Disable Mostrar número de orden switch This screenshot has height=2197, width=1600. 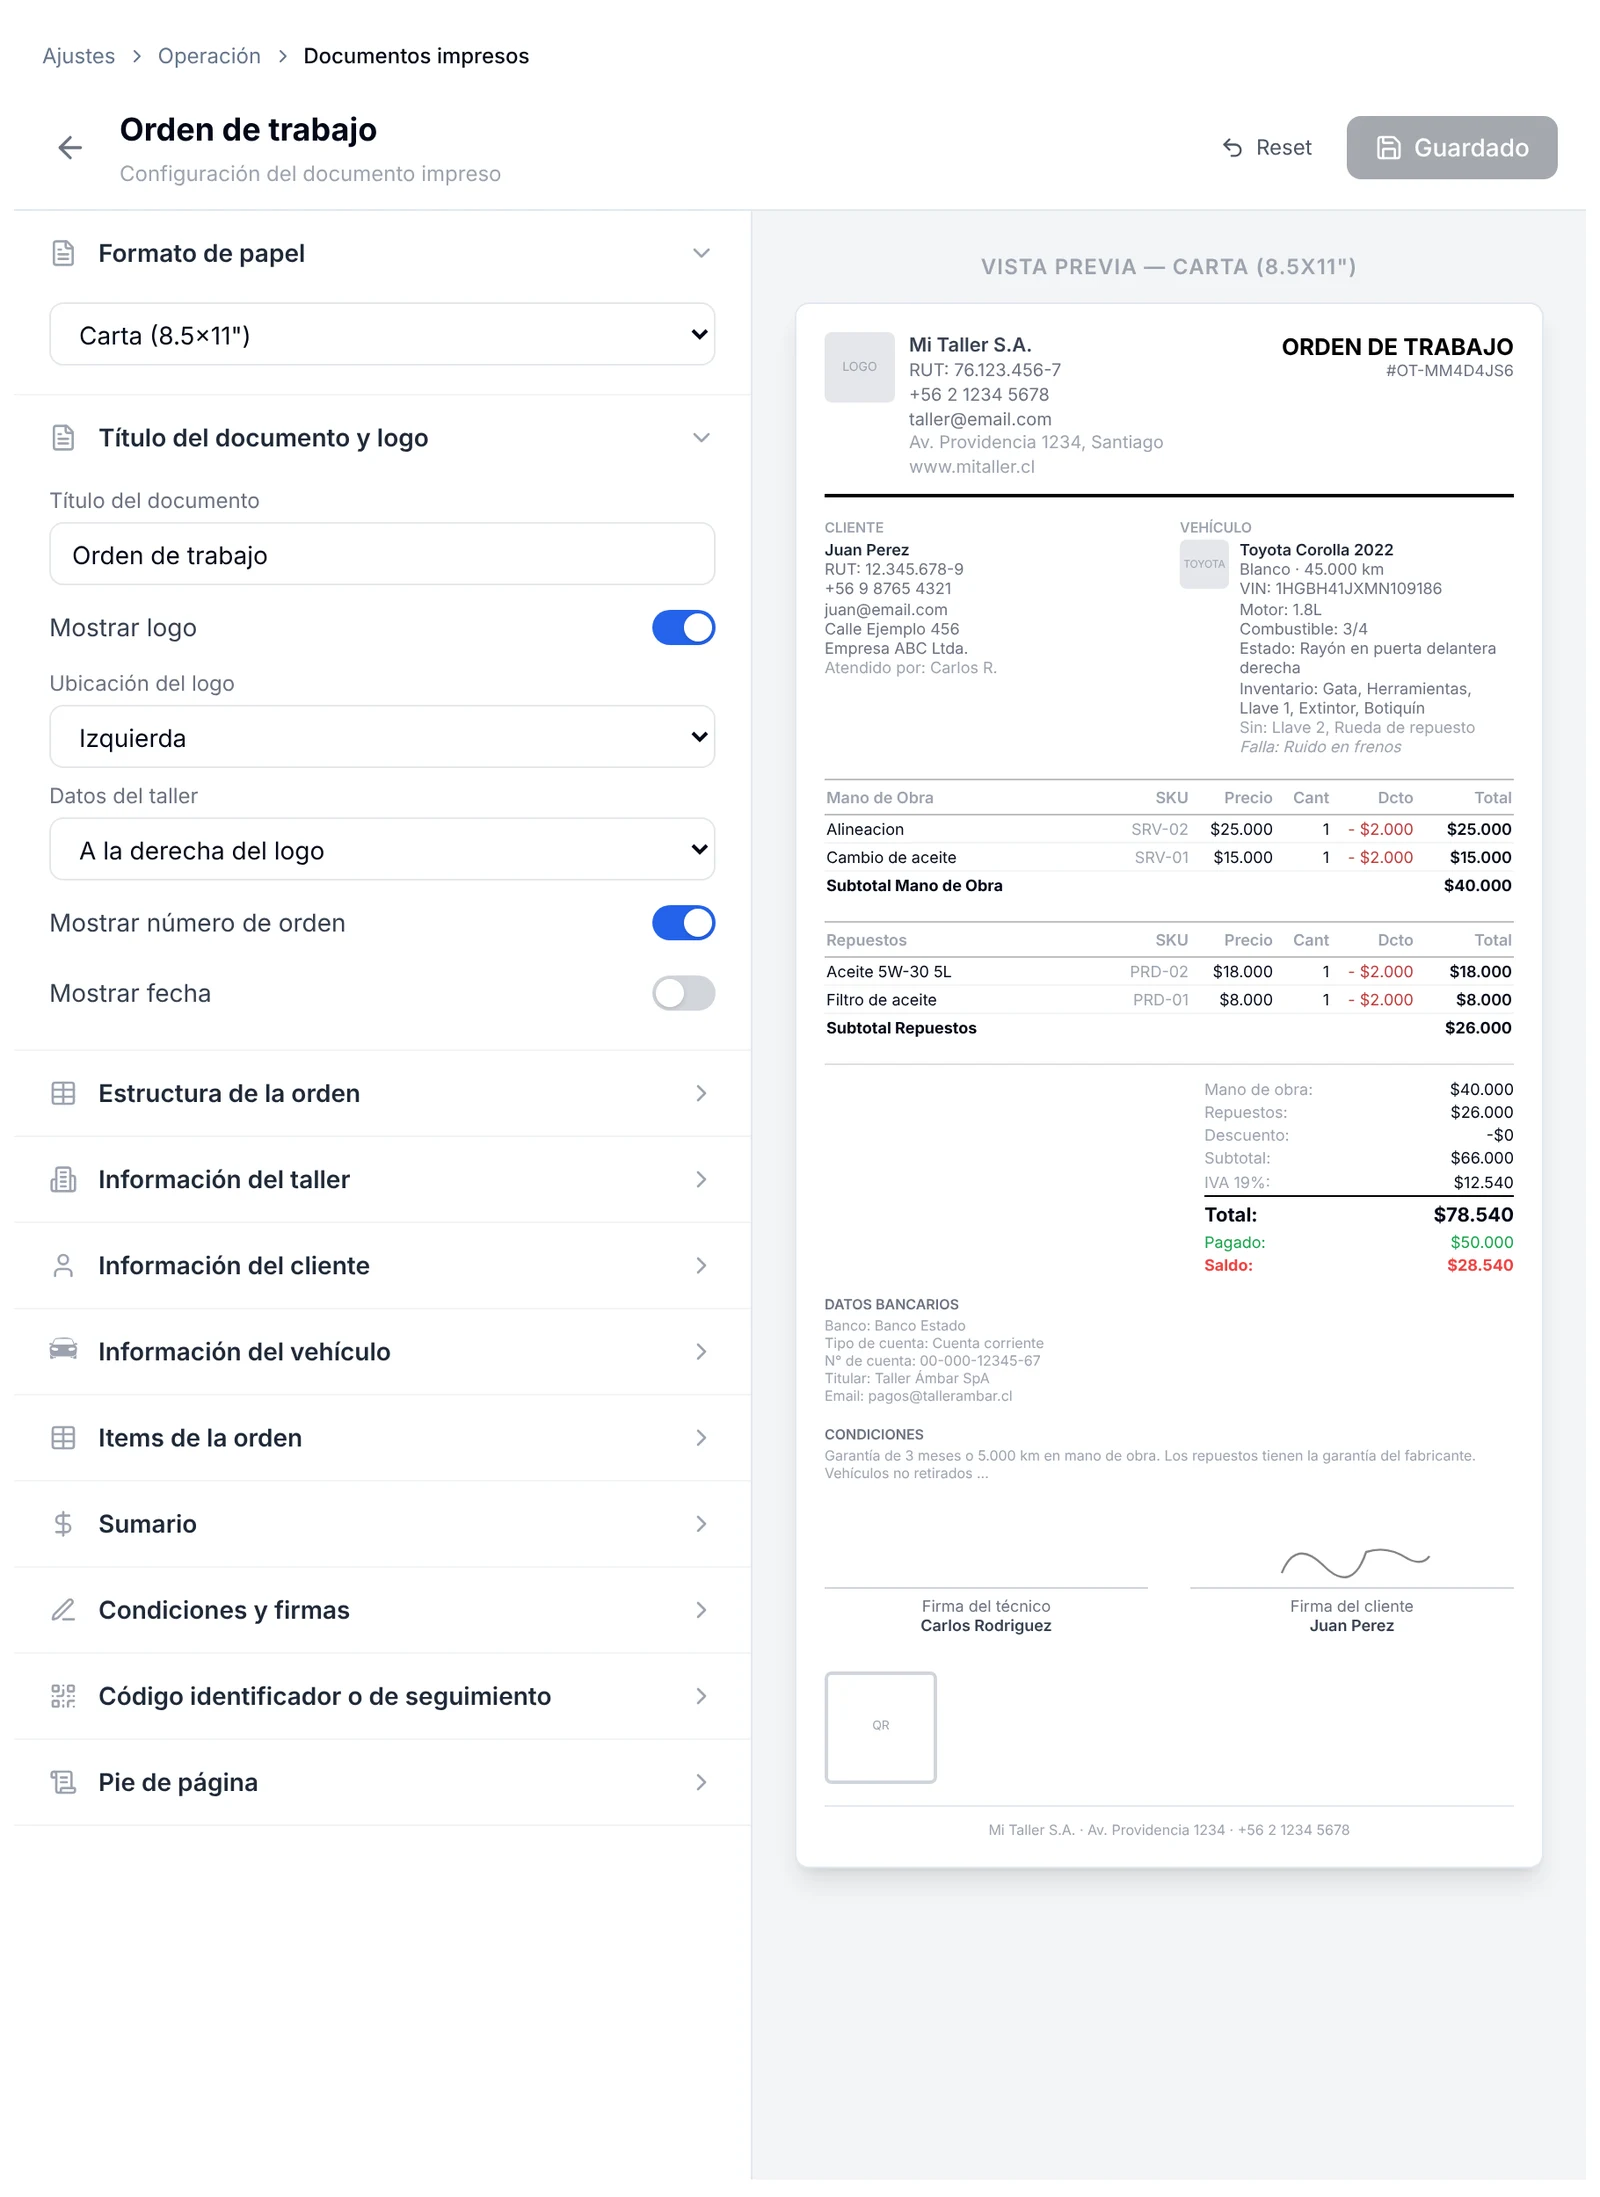tap(683, 923)
